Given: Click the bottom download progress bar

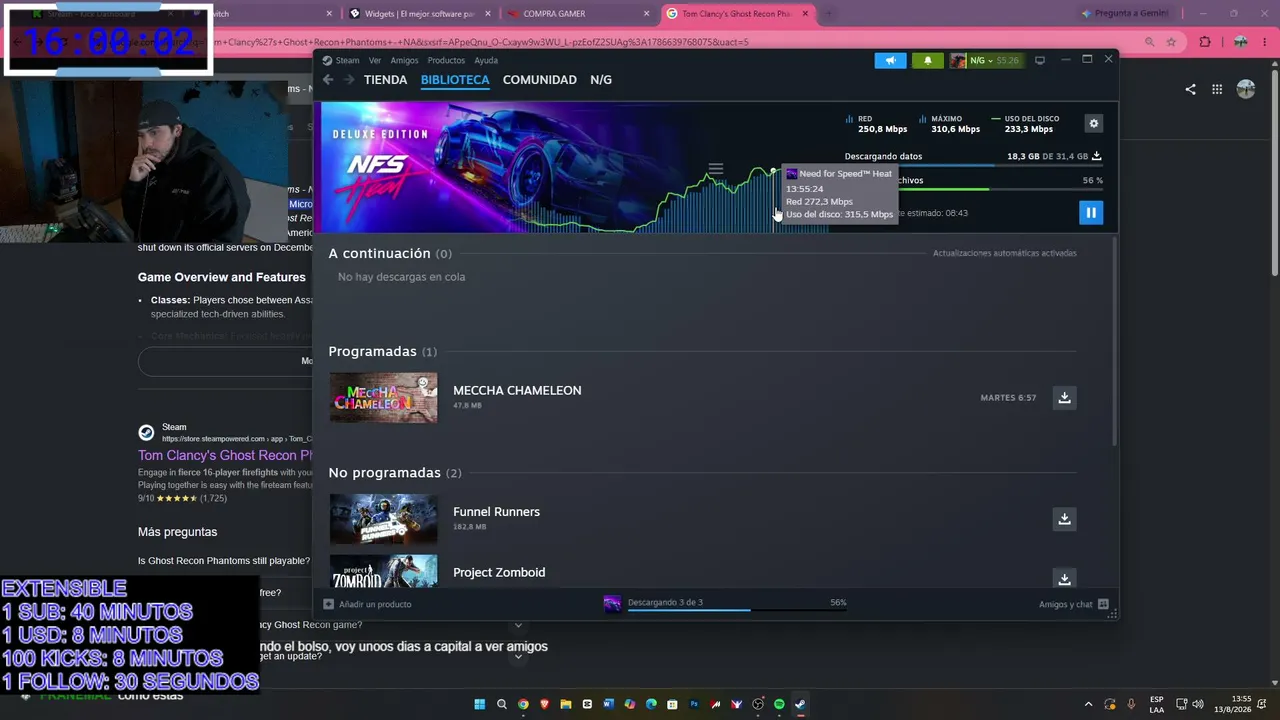Looking at the screenshot, I should click(737, 609).
